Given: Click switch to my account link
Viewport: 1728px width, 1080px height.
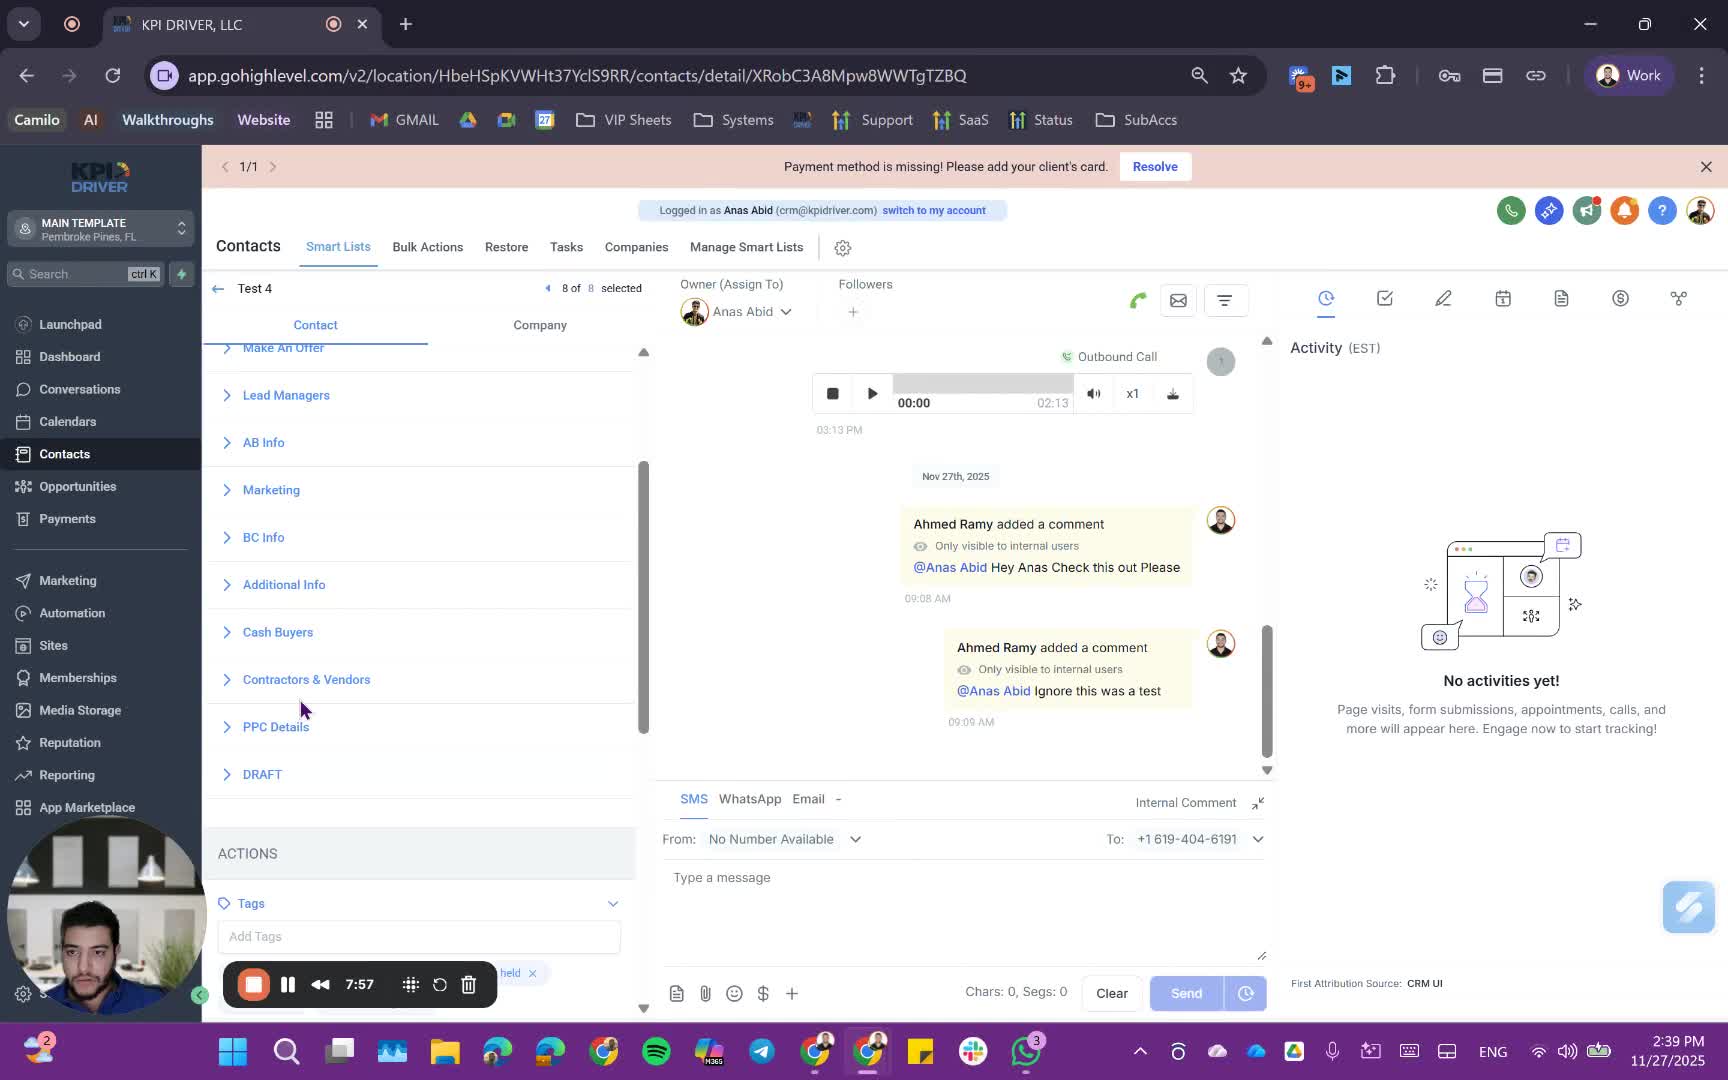Looking at the screenshot, I should [934, 211].
